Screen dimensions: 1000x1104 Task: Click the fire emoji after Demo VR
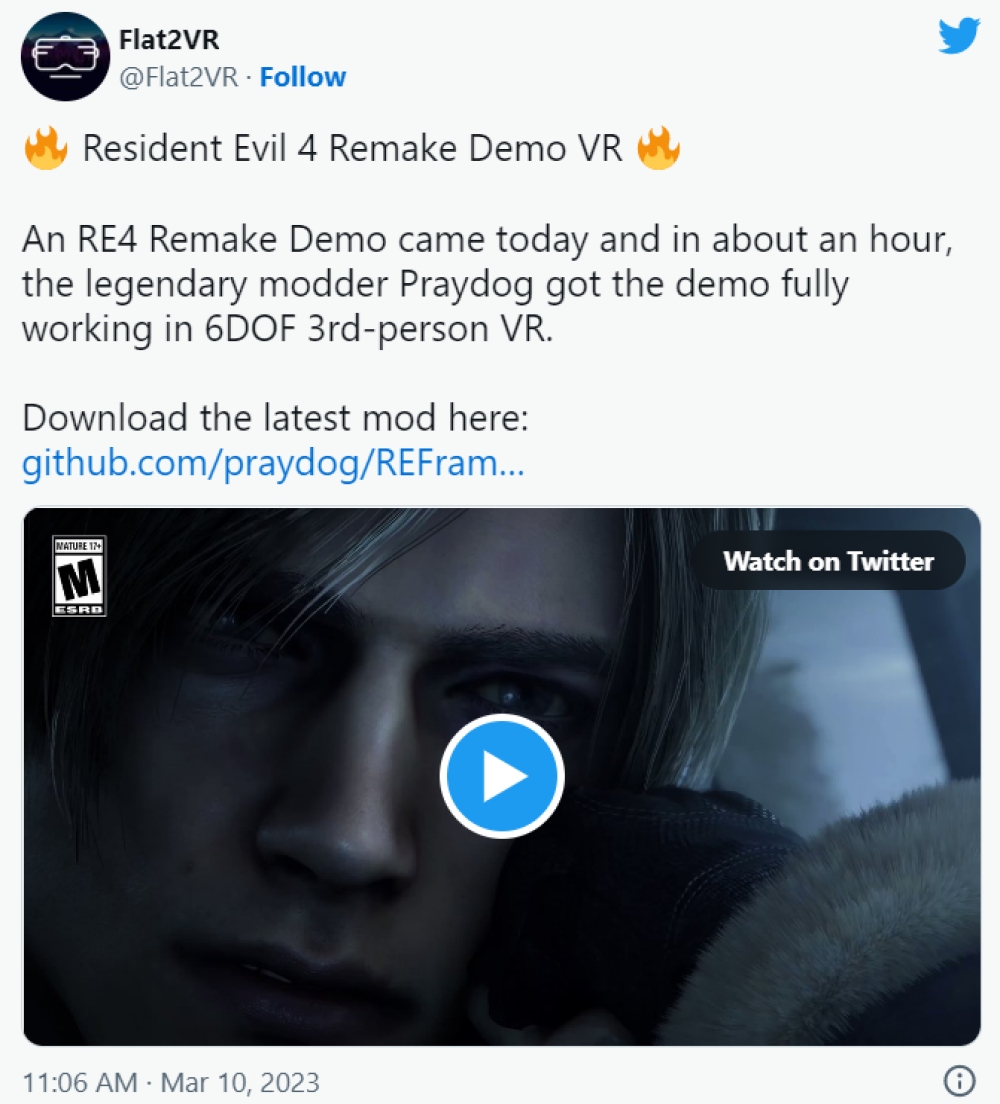(x=658, y=148)
